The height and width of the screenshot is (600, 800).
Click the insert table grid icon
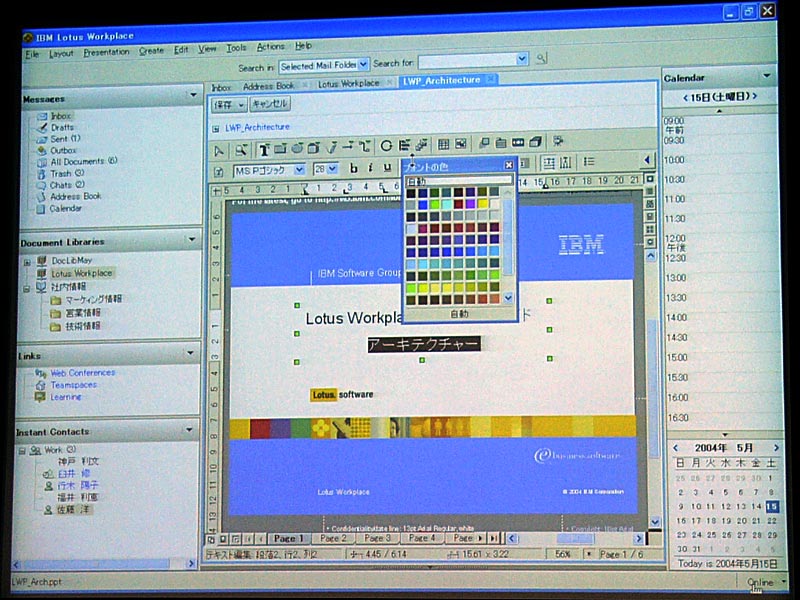pos(443,144)
